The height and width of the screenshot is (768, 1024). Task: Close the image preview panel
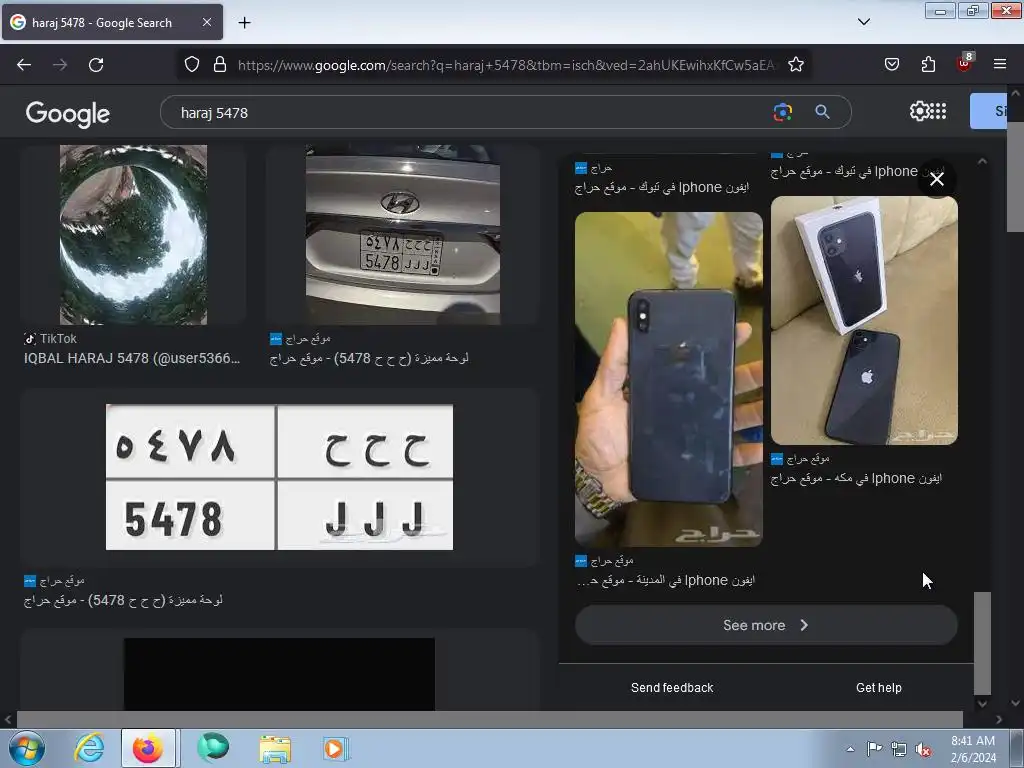pos(936,179)
